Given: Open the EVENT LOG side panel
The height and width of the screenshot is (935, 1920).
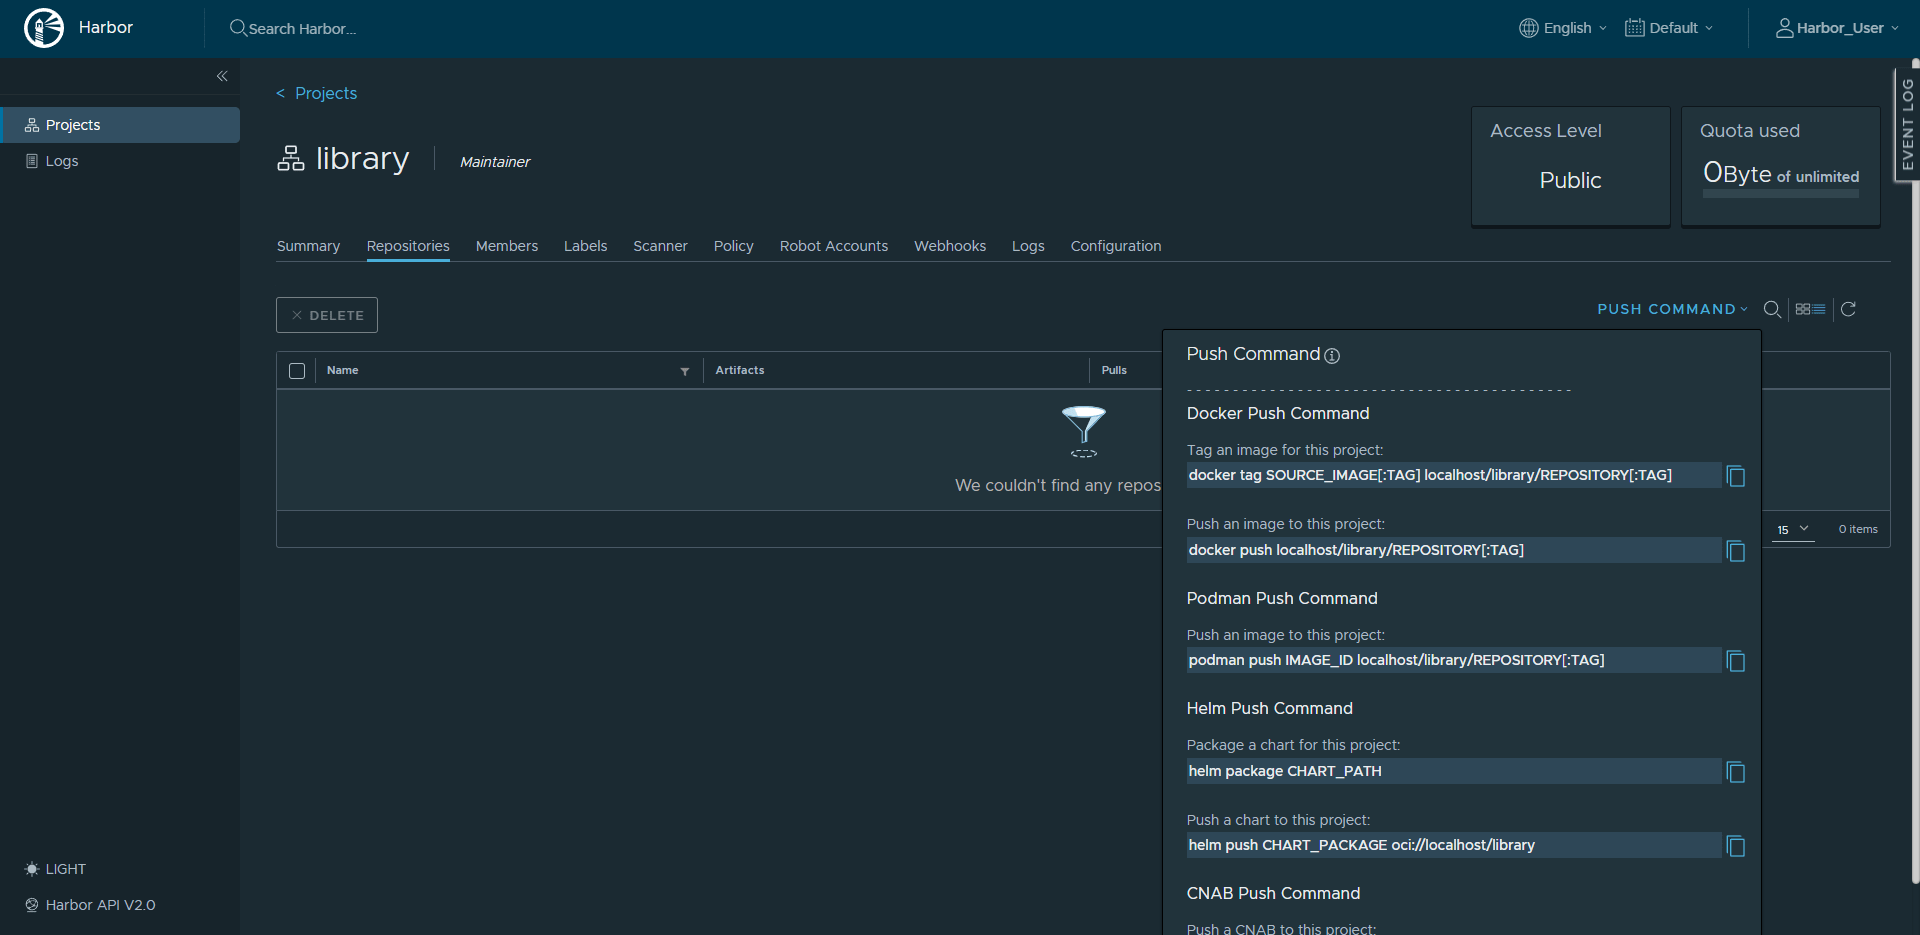Looking at the screenshot, I should 1907,124.
